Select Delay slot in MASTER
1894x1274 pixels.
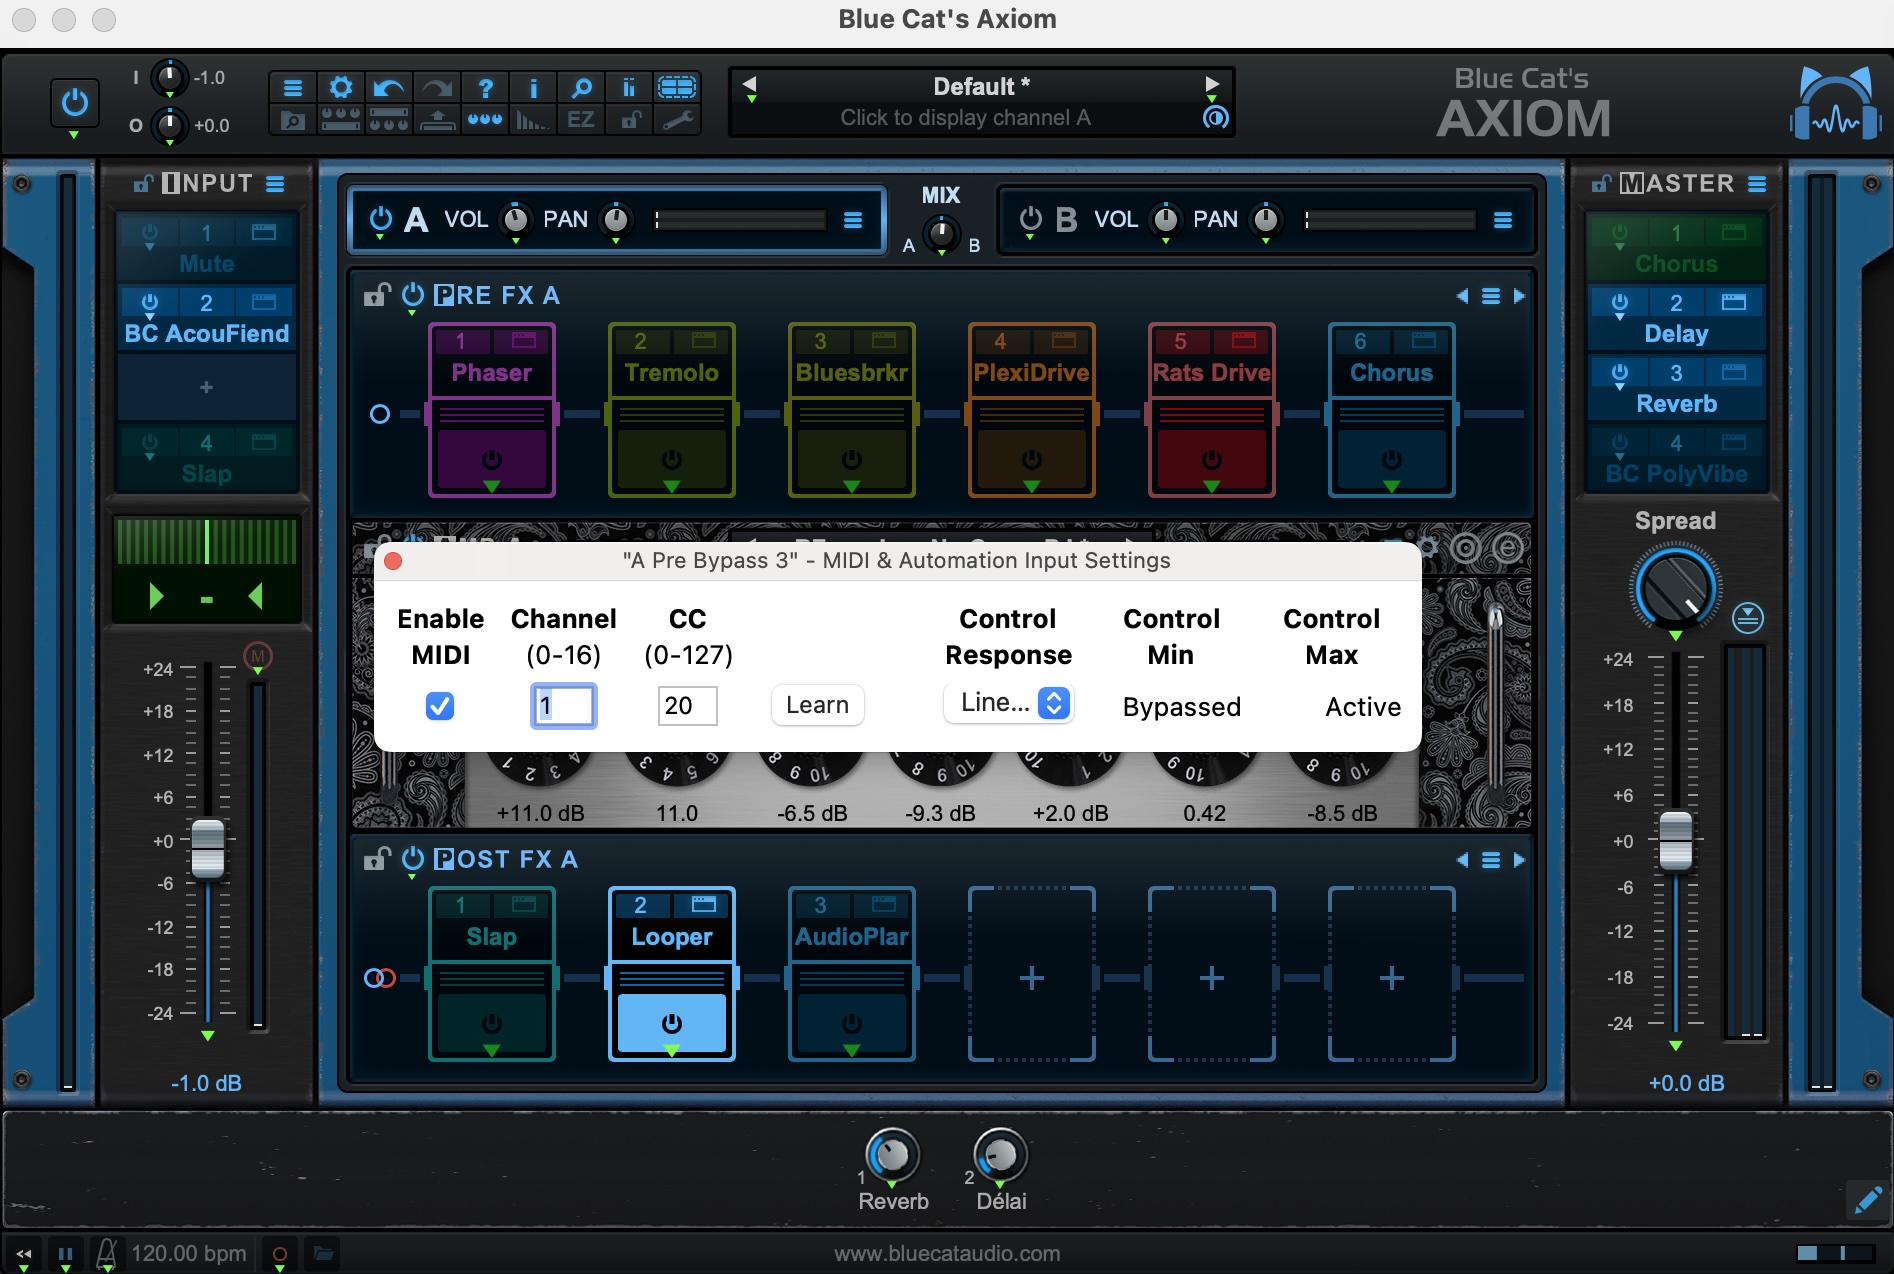tap(1676, 333)
